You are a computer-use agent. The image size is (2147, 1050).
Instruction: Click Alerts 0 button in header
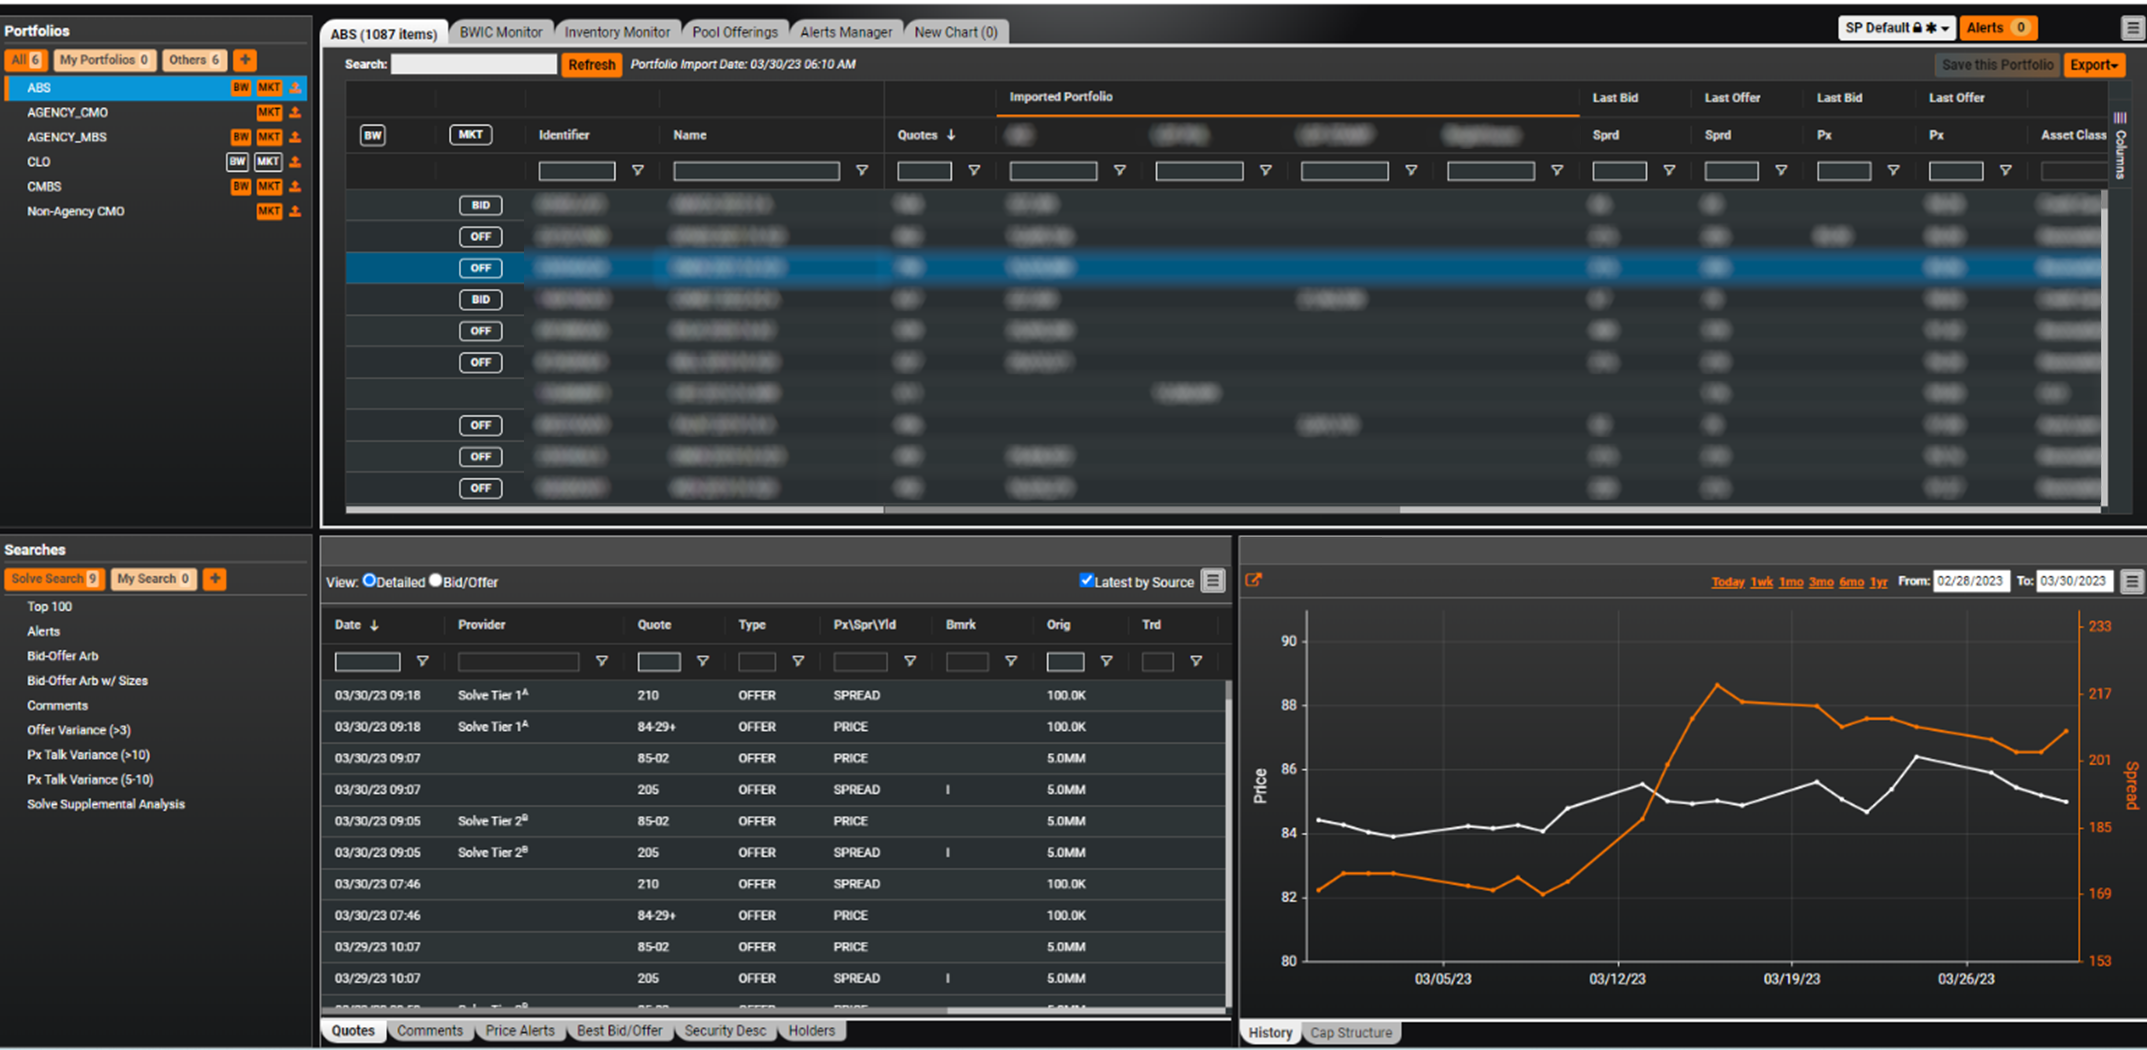[x=1998, y=28]
